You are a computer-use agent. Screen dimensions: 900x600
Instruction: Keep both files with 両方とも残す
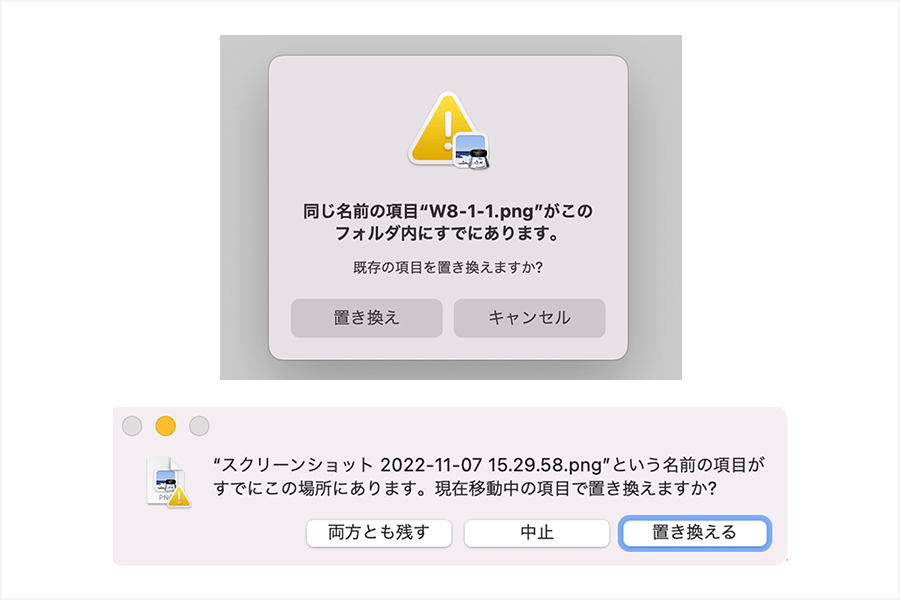[379, 533]
